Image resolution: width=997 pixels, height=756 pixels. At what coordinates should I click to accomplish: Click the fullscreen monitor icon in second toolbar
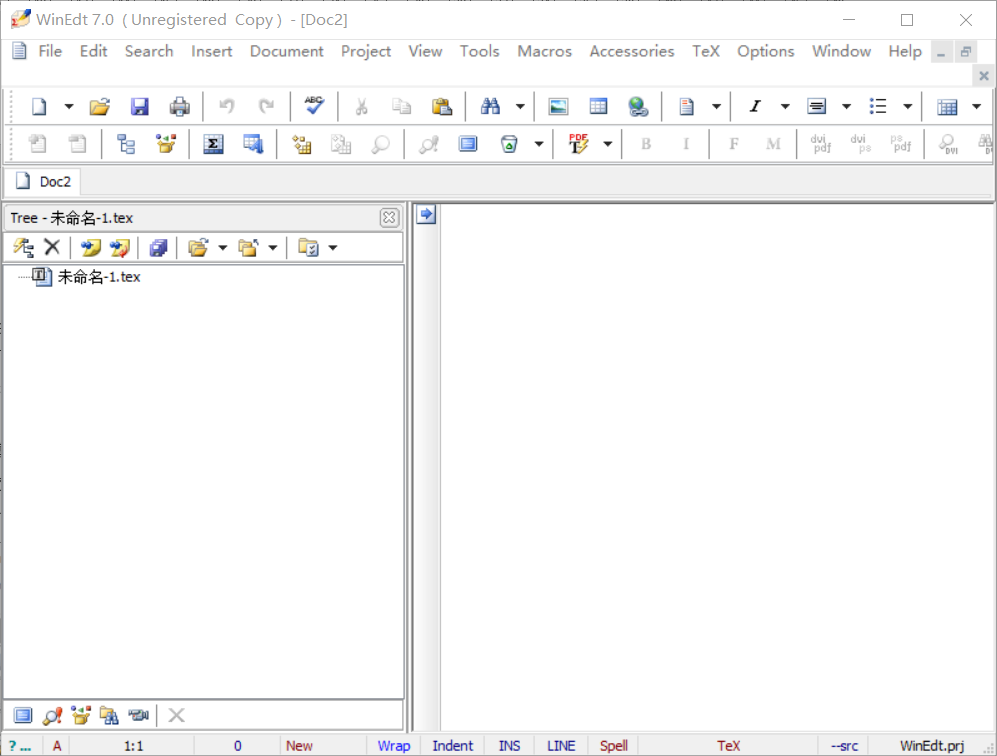coord(468,144)
